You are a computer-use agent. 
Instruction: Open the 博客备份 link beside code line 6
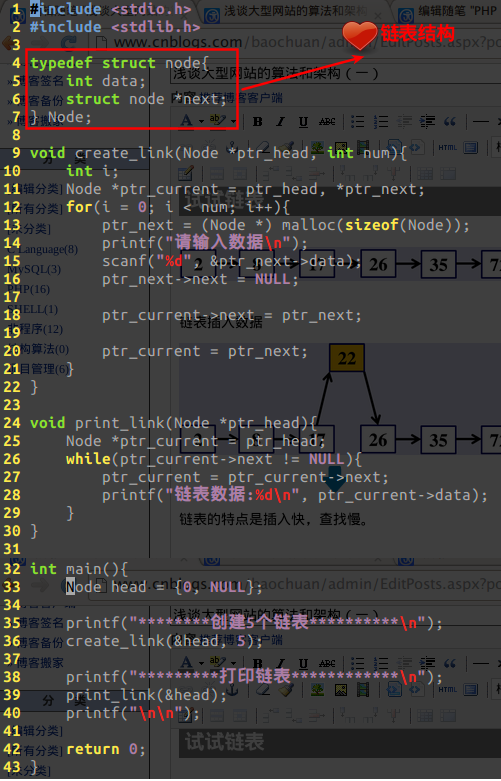point(40,101)
